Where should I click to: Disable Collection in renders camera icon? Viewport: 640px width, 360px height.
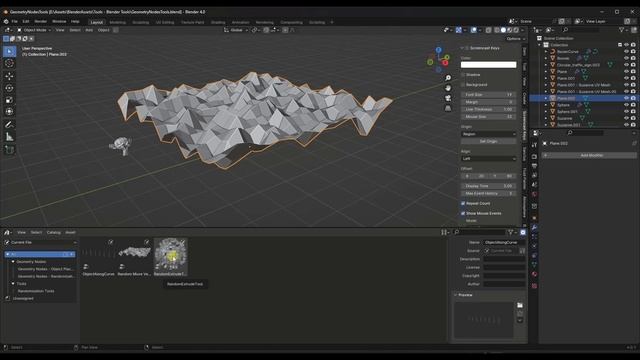(633, 45)
